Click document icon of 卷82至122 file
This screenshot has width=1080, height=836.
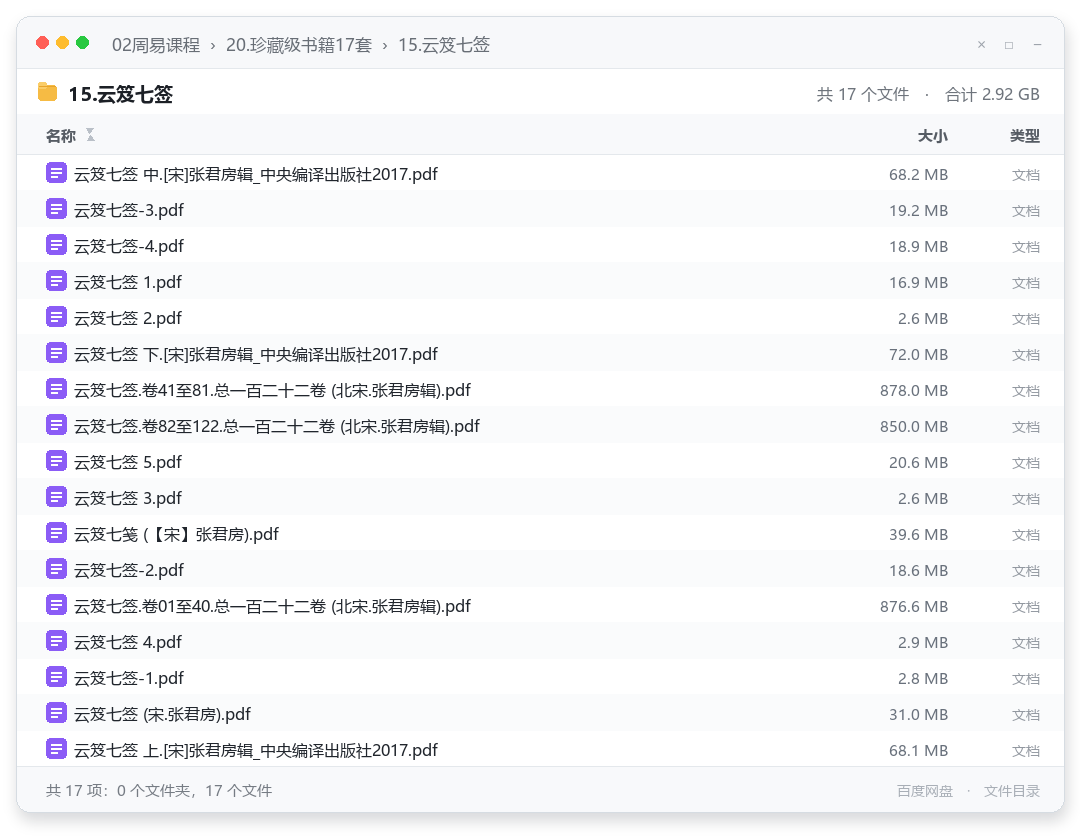coord(56,425)
